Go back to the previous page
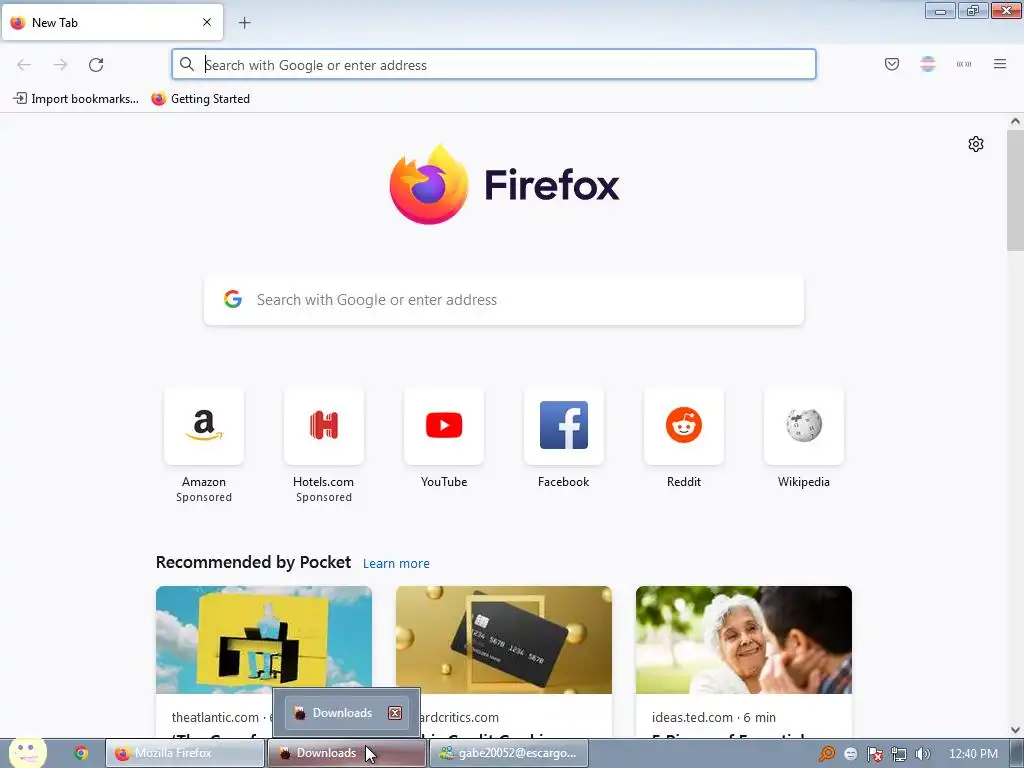Image resolution: width=1024 pixels, height=768 pixels. click(24, 65)
